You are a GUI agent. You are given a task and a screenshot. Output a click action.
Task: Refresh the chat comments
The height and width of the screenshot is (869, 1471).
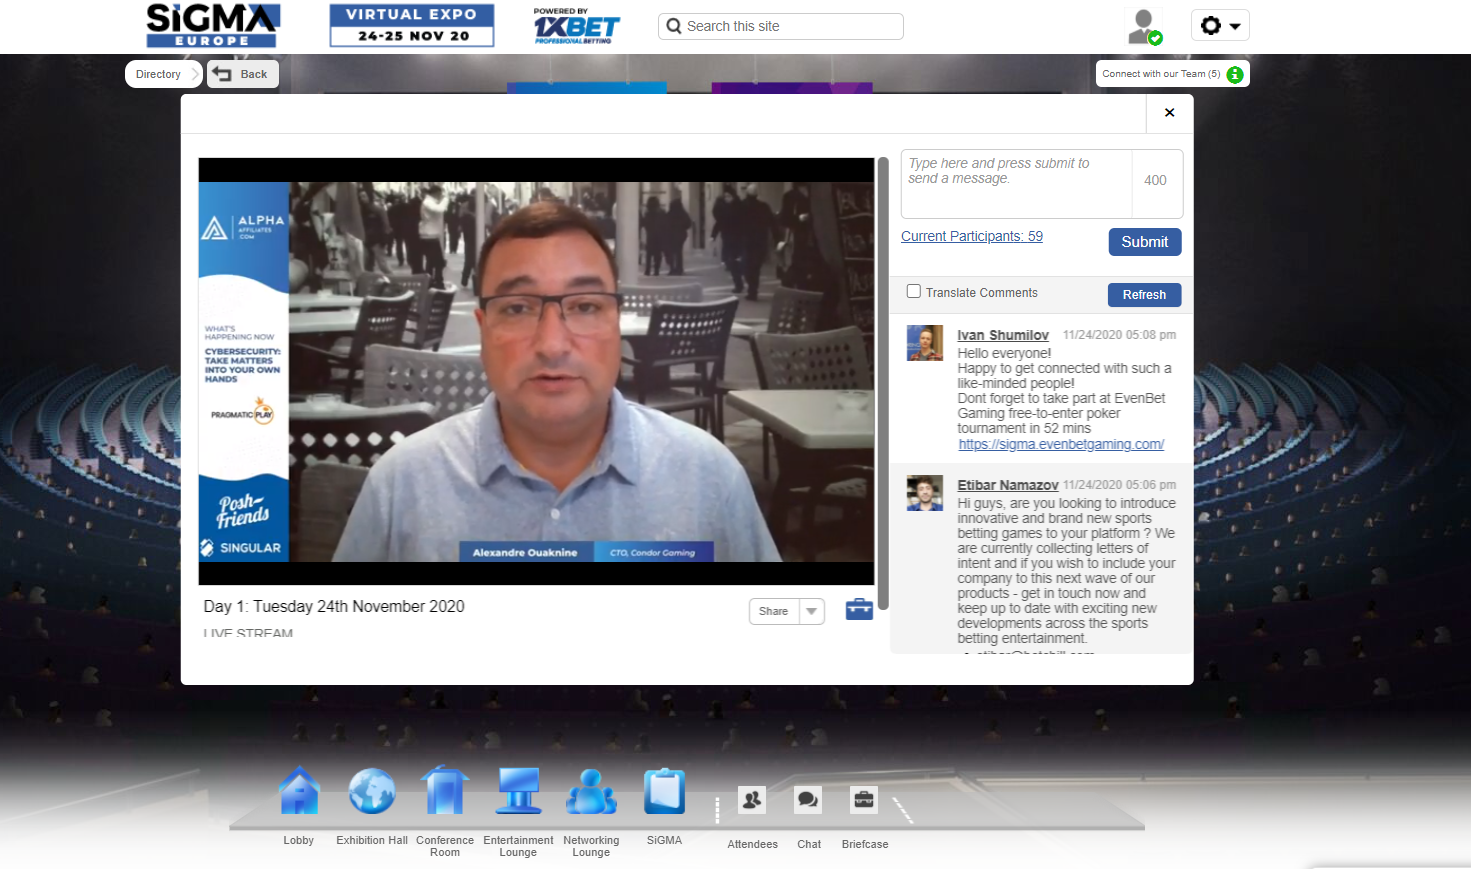1144,295
